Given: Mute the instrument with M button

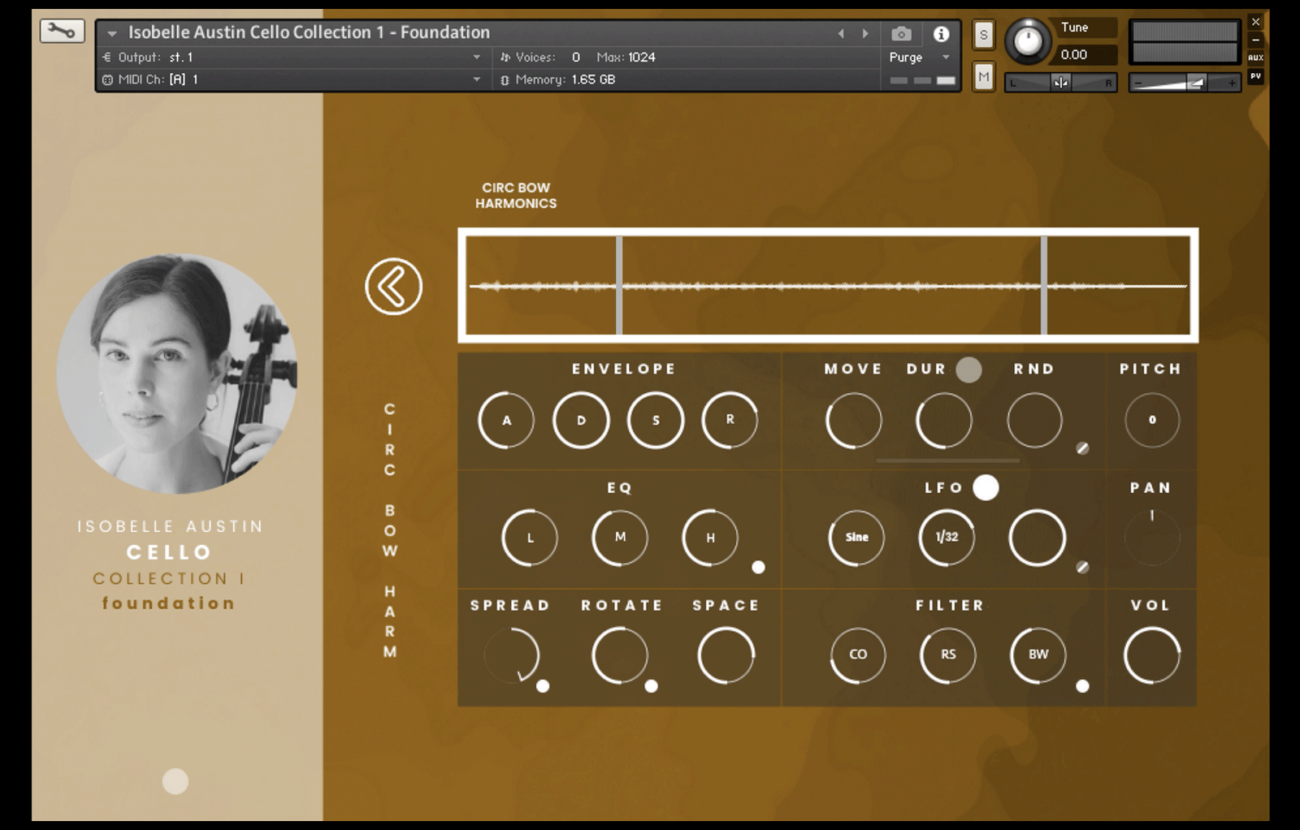Looking at the screenshot, I should coord(983,77).
